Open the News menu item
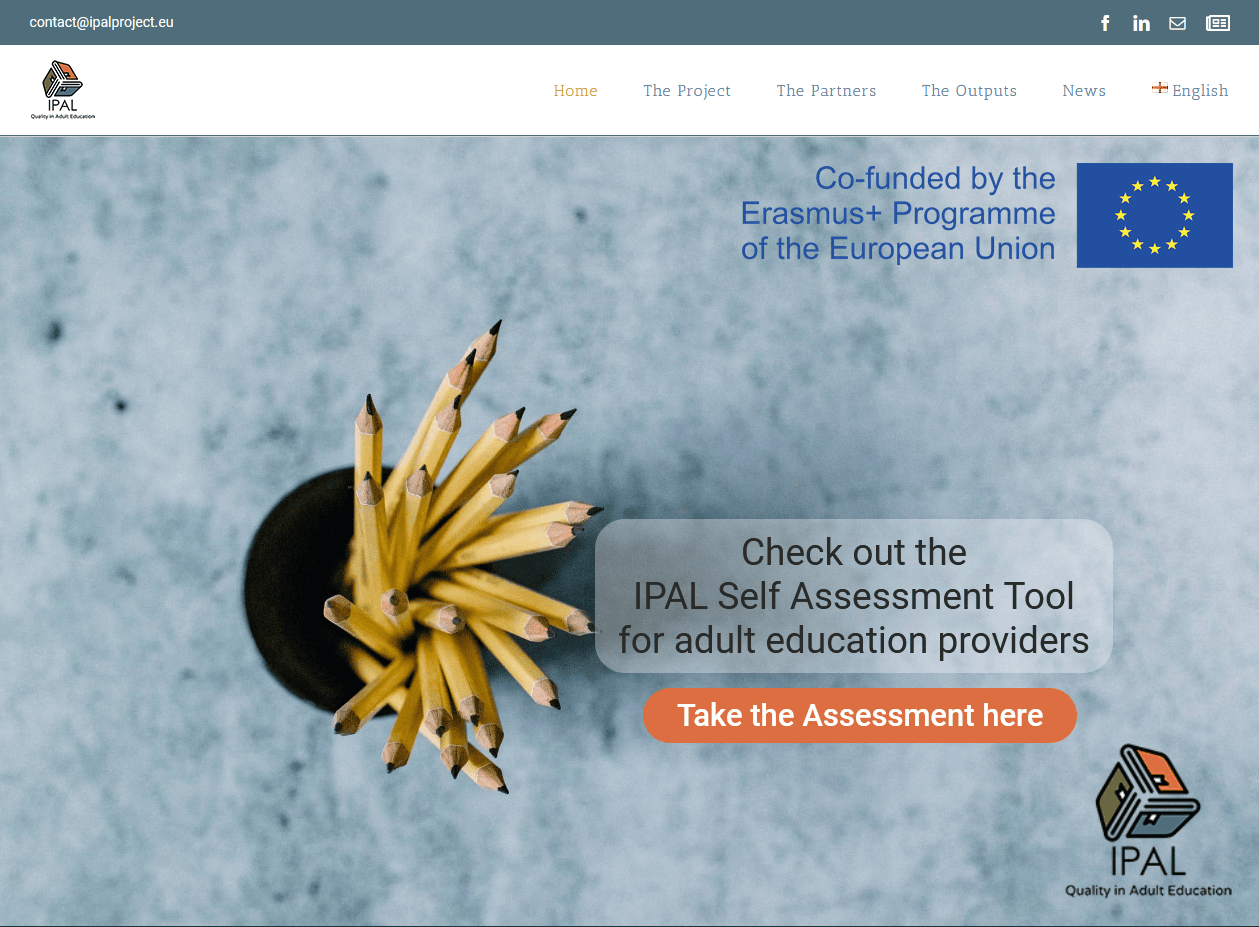Screen dimensions: 1259x927 [1084, 91]
